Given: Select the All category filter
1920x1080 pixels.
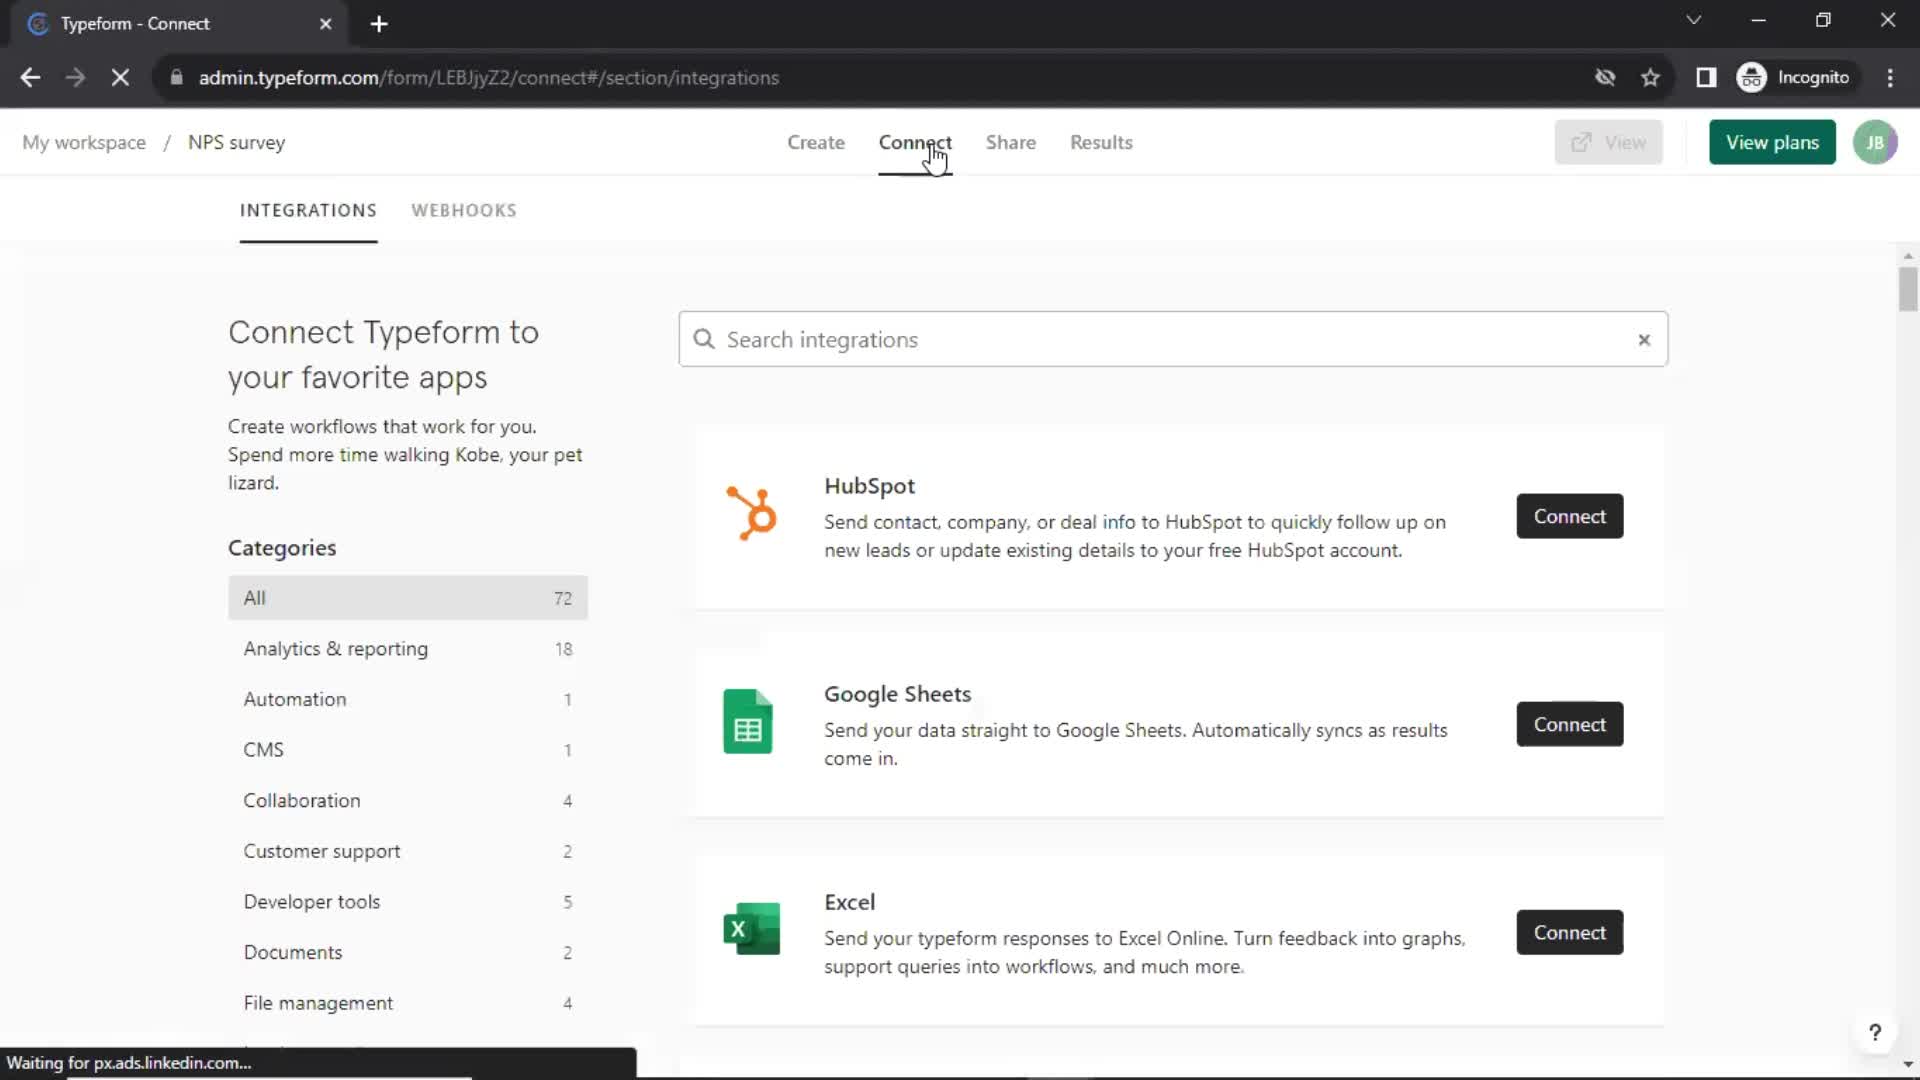Looking at the screenshot, I should click(408, 597).
